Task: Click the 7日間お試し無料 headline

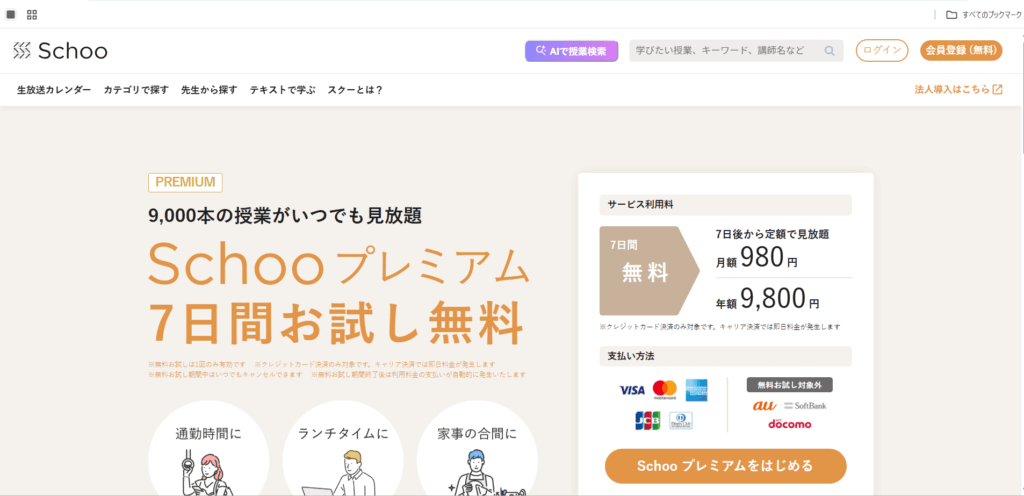Action: pos(336,323)
